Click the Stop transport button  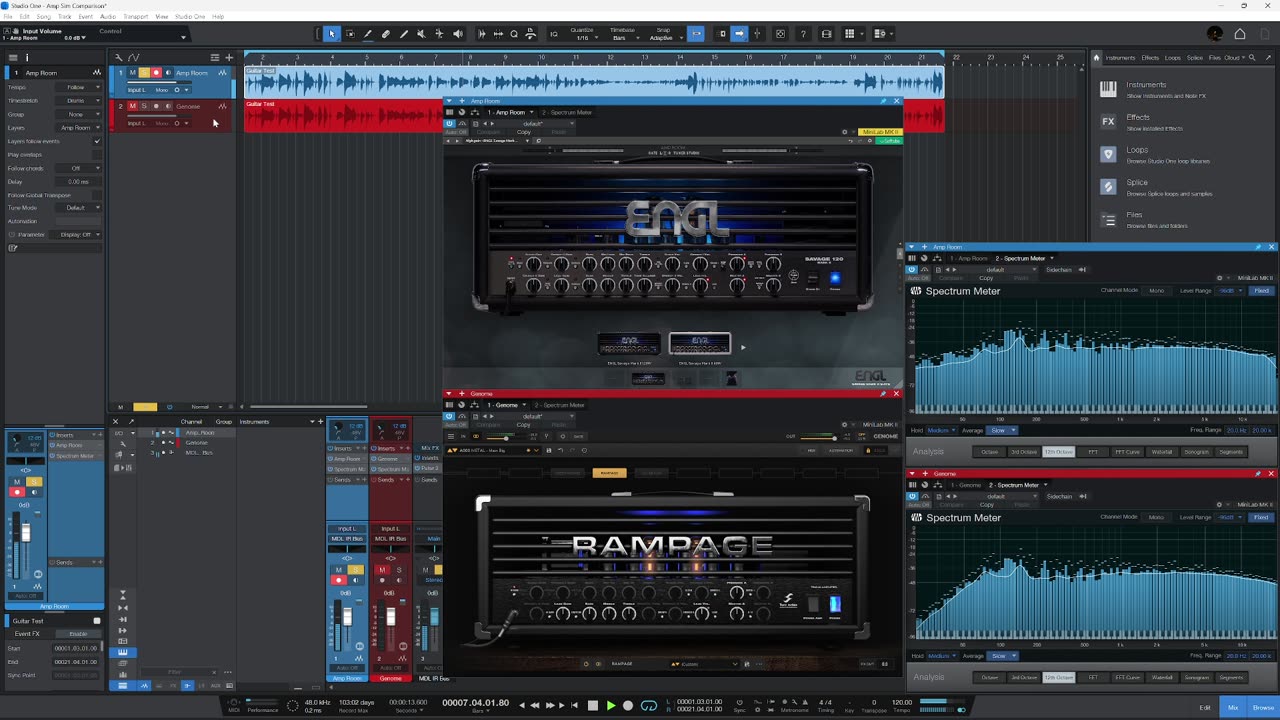tap(592, 705)
